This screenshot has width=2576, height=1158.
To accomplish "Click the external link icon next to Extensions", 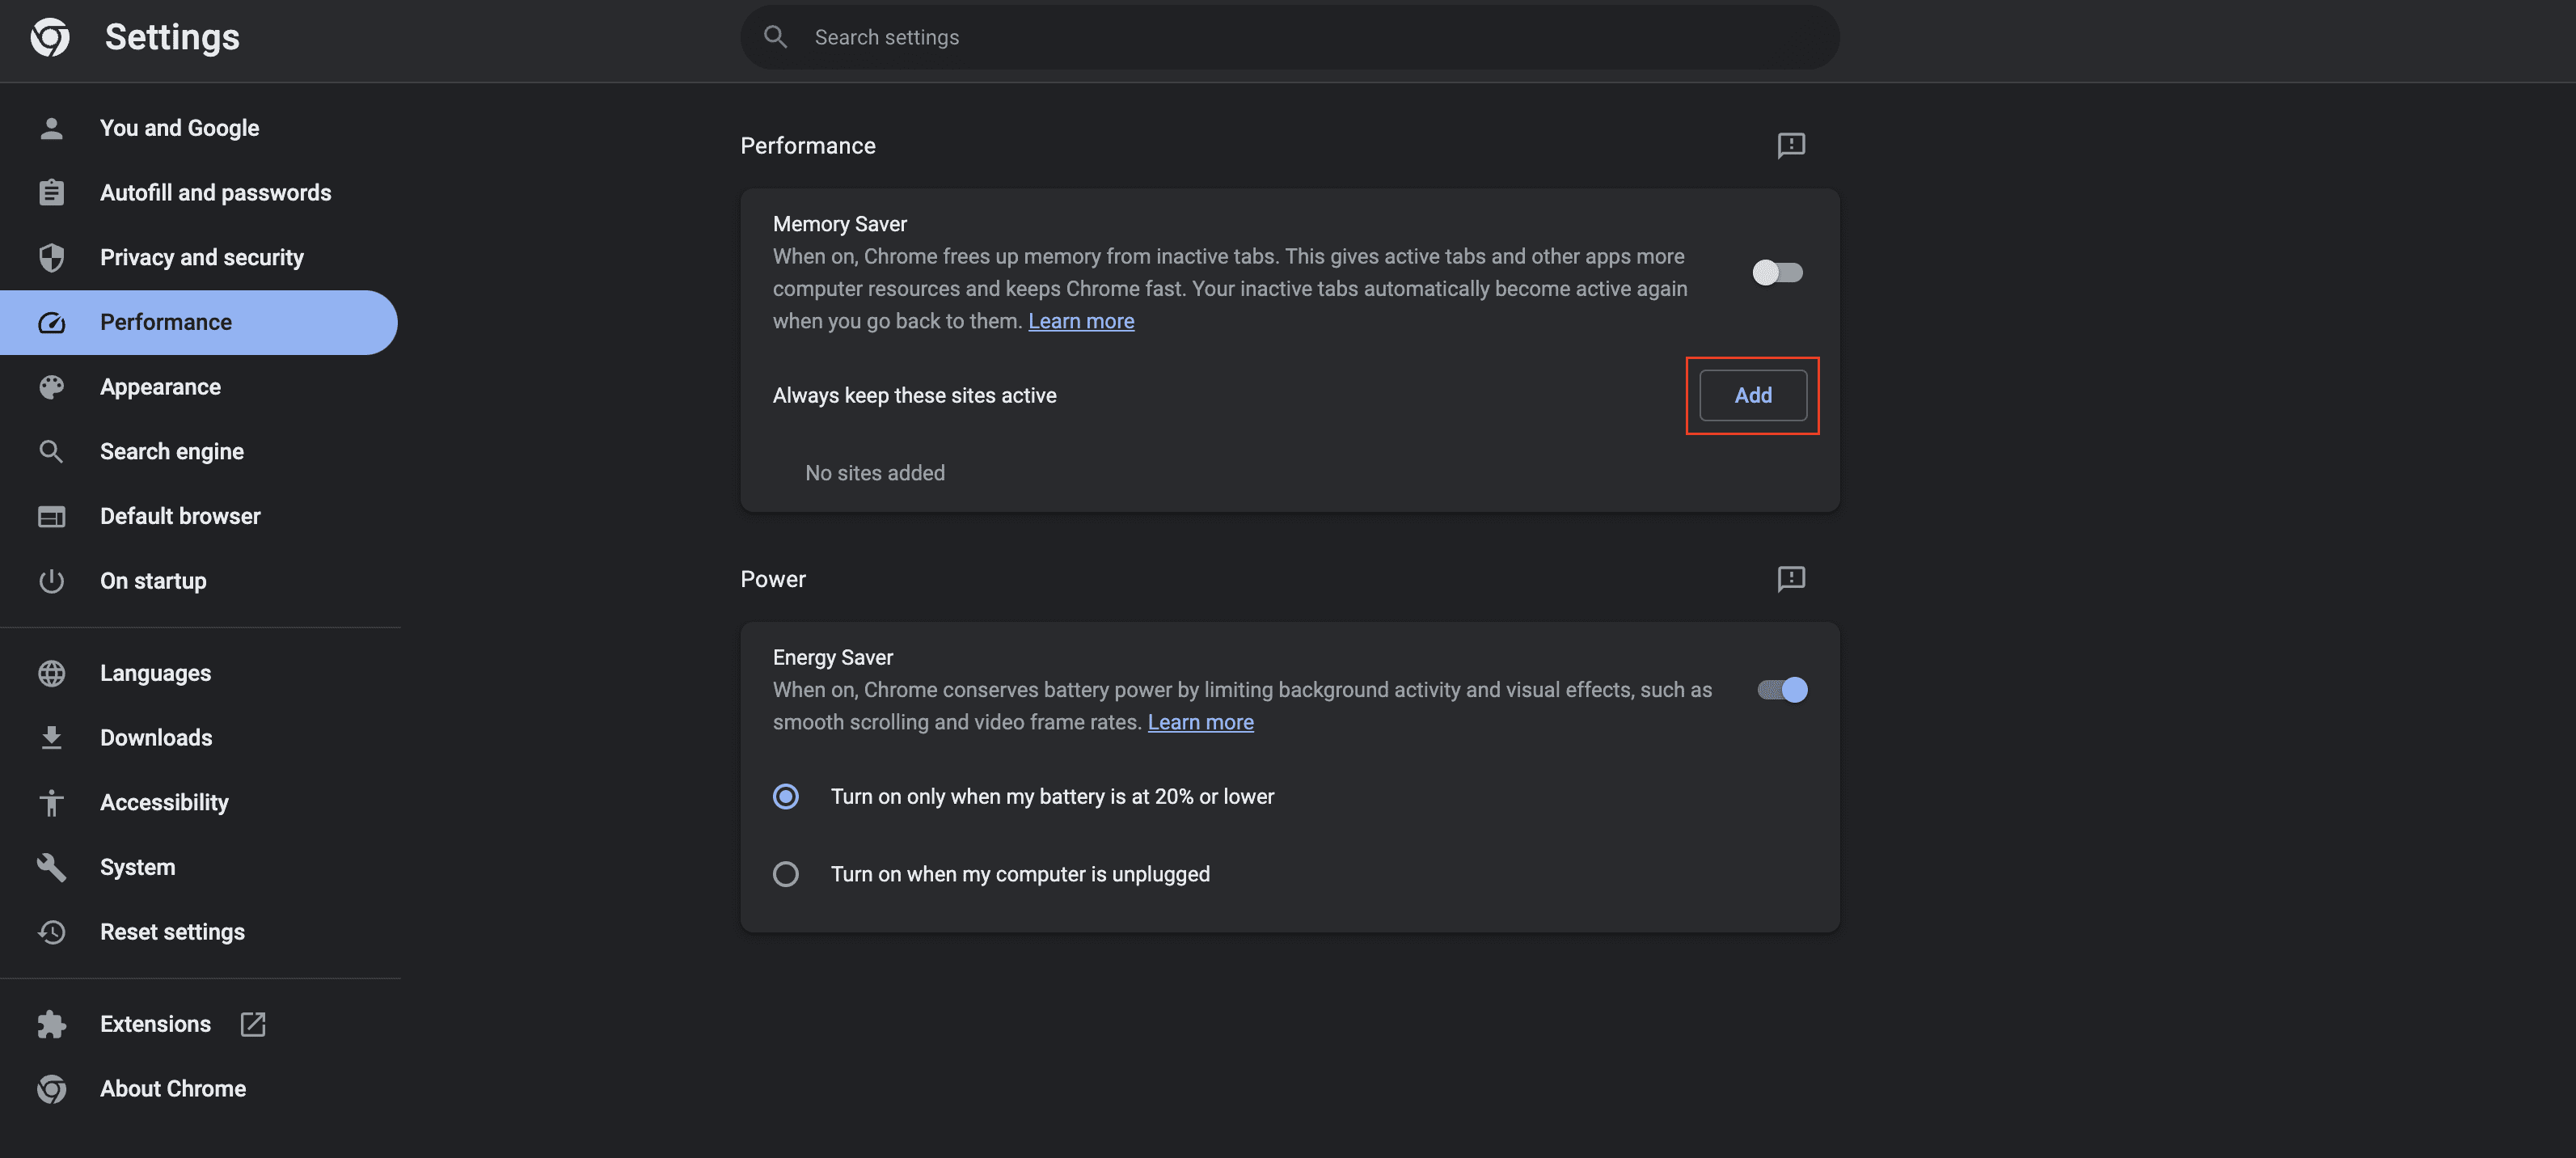I will tap(253, 1024).
